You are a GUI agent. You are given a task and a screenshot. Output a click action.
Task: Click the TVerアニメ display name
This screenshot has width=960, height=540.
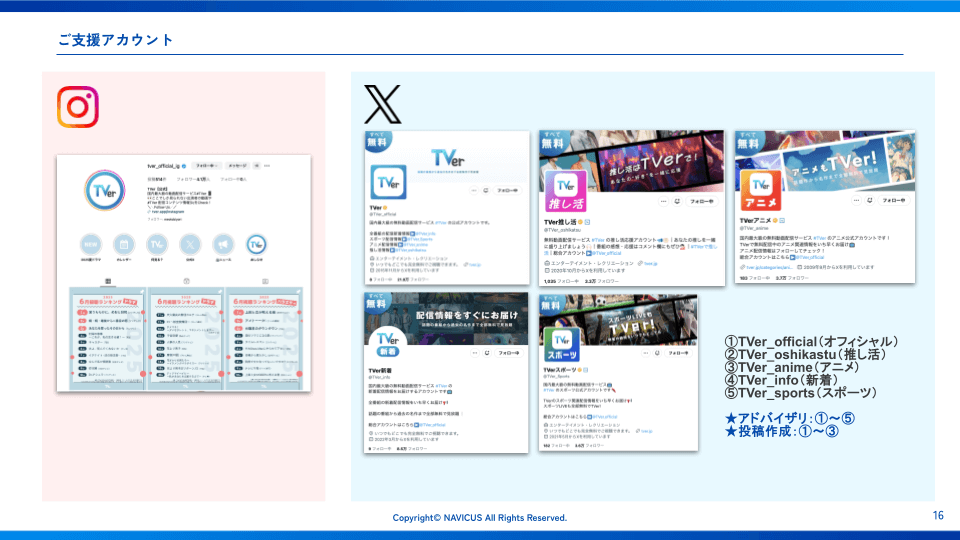[756, 220]
